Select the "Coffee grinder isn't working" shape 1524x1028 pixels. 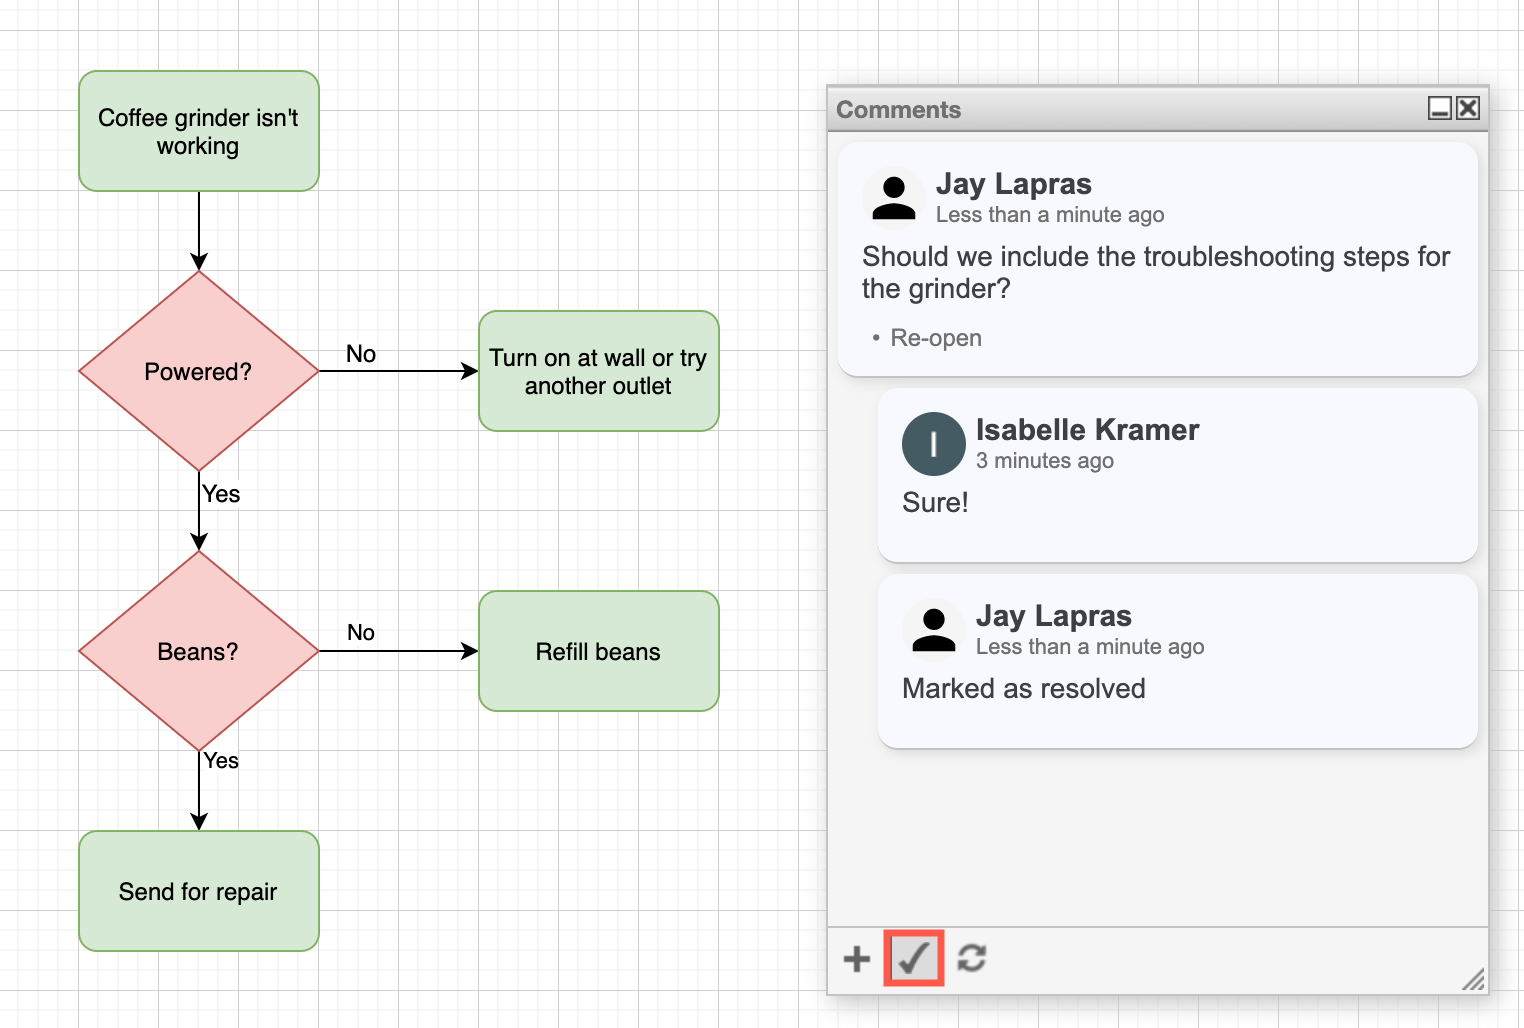(x=198, y=131)
